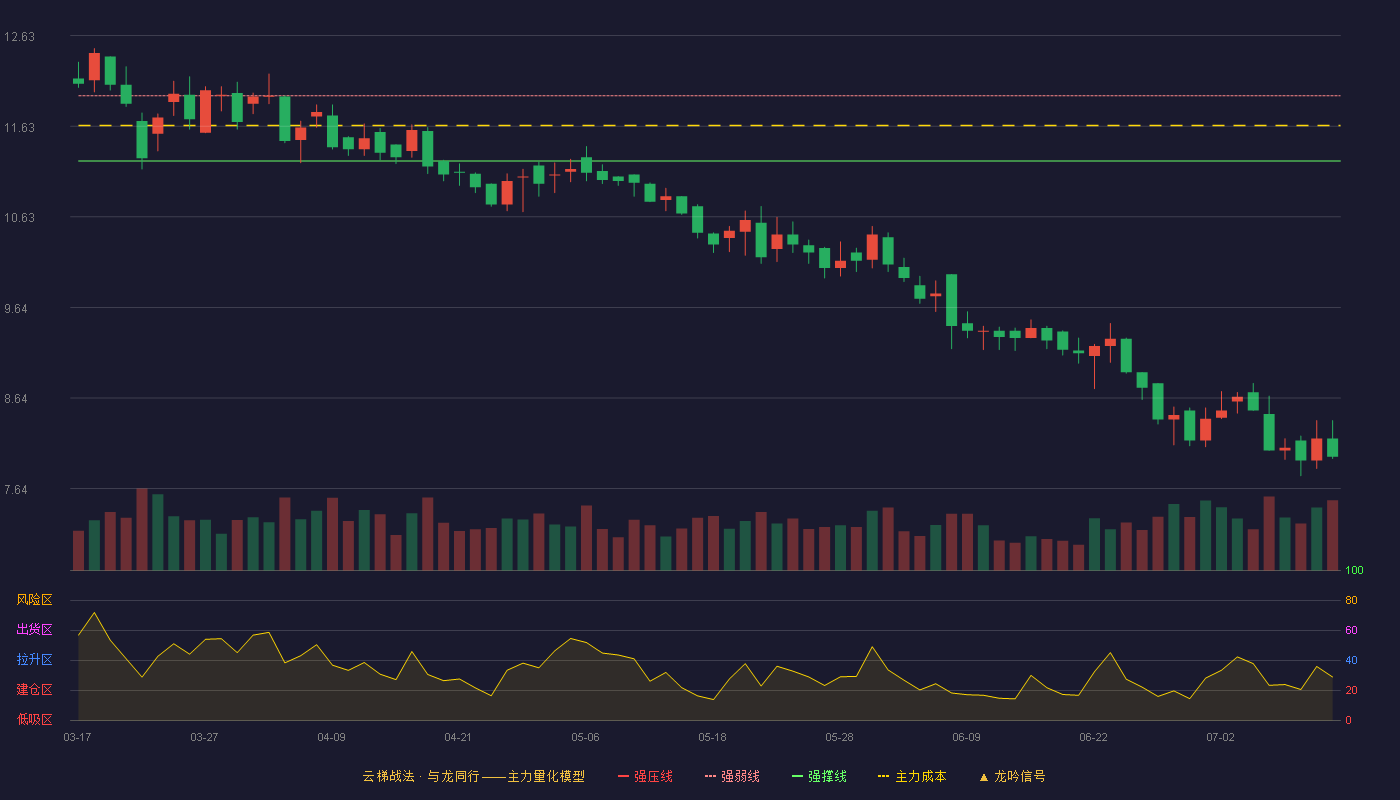Click the 07-02 date label
The width and height of the screenshot is (1400, 800).
tap(1220, 737)
